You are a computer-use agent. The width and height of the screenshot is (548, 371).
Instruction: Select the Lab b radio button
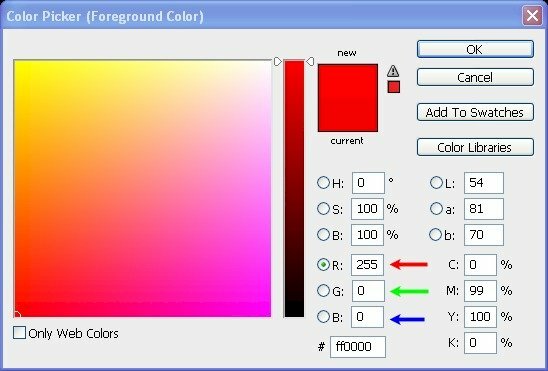436,234
